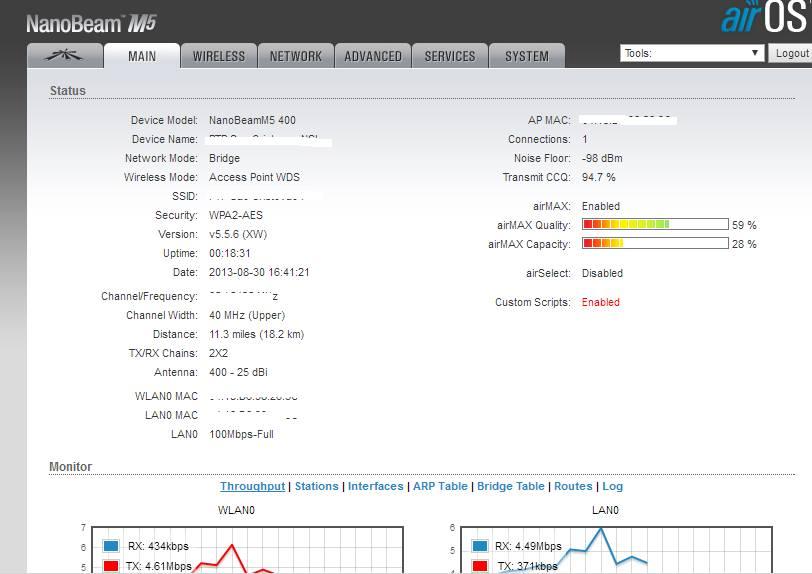Click the Network Mode value Bridge
812x574 pixels.
pyautogui.click(x=224, y=158)
